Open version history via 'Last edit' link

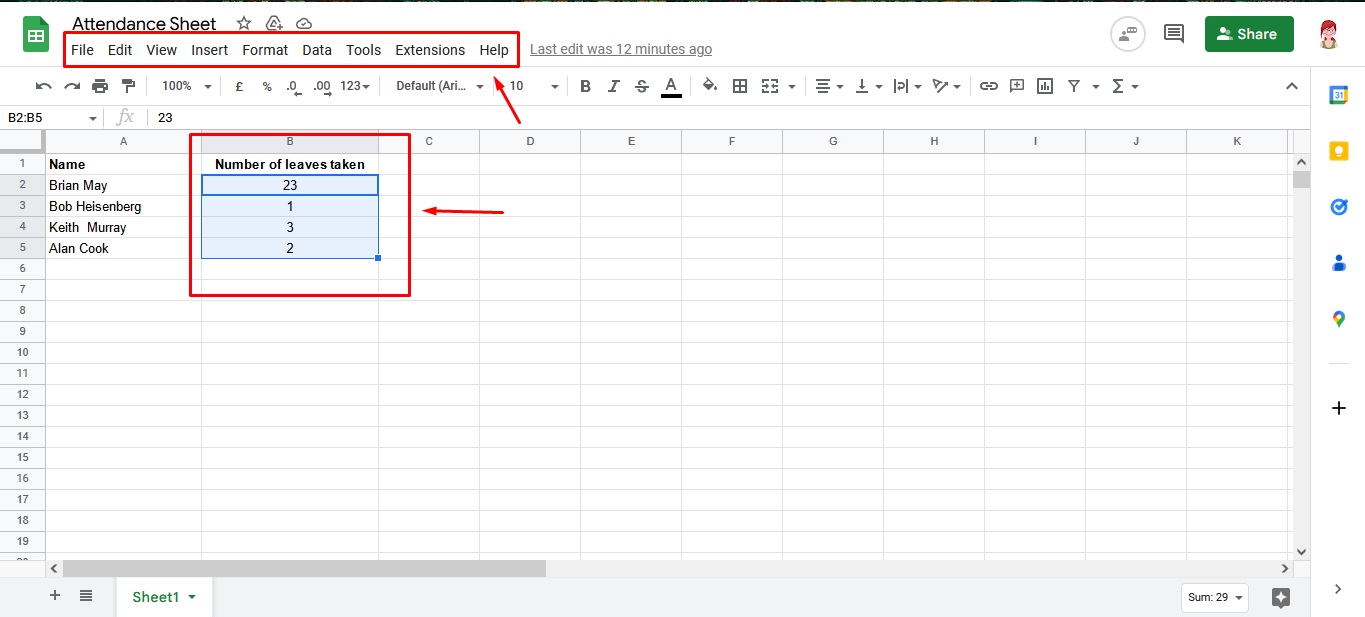(620, 48)
